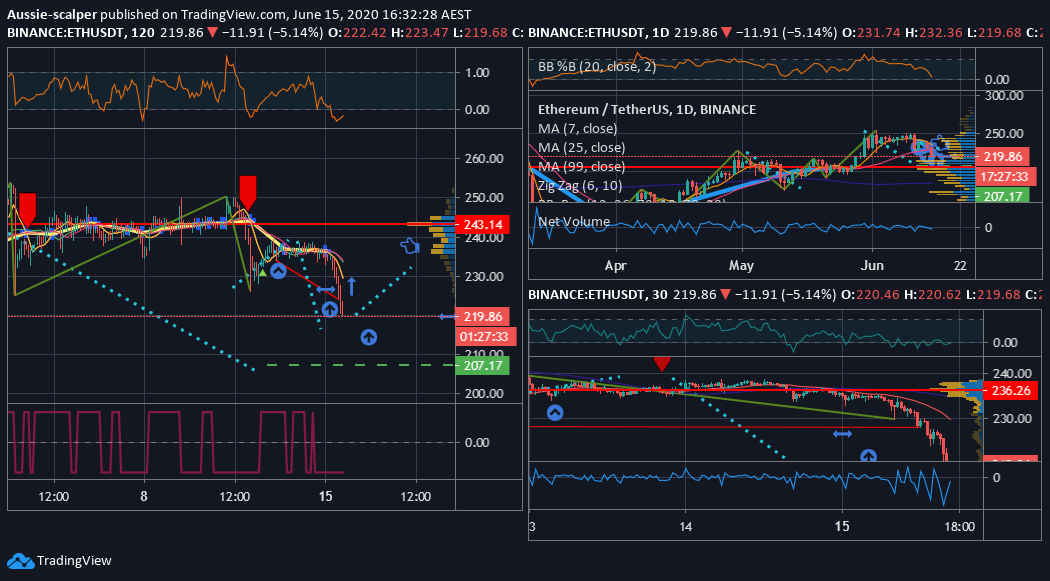Click the BINANCE:ETHUSDT, 120 symbol header

tap(81, 32)
